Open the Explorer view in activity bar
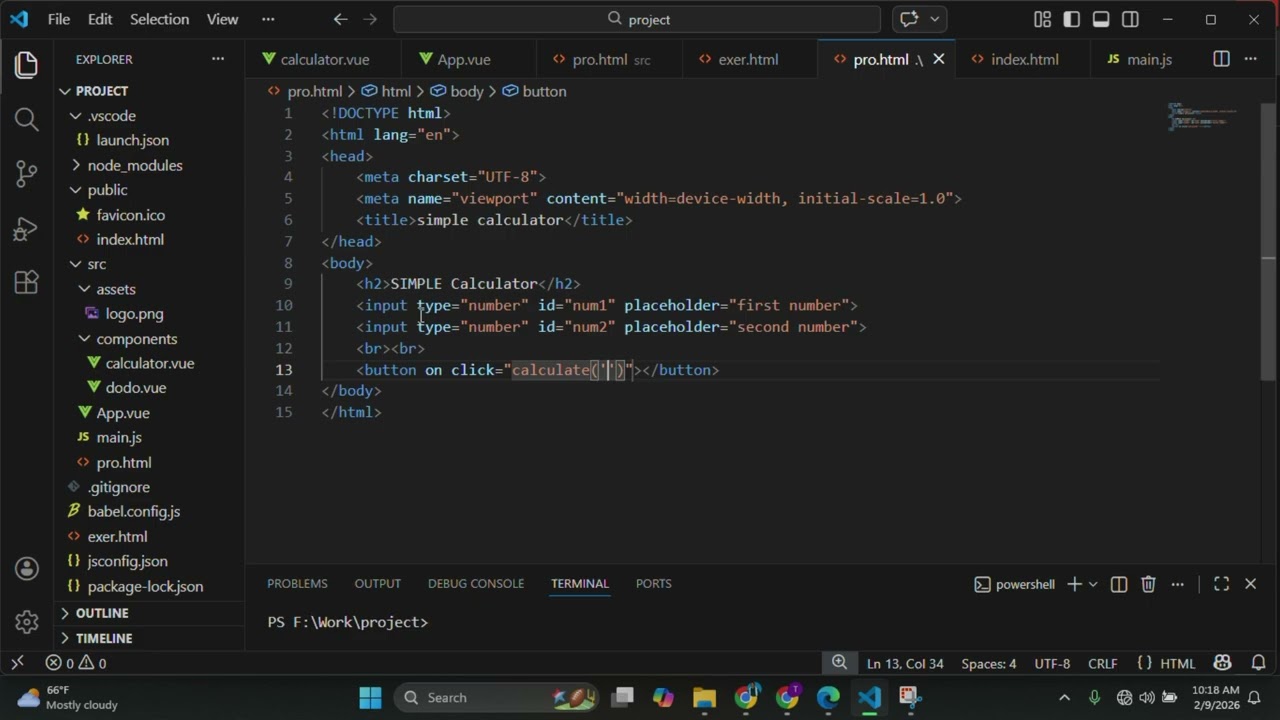This screenshot has height=720, width=1280. click(27, 66)
